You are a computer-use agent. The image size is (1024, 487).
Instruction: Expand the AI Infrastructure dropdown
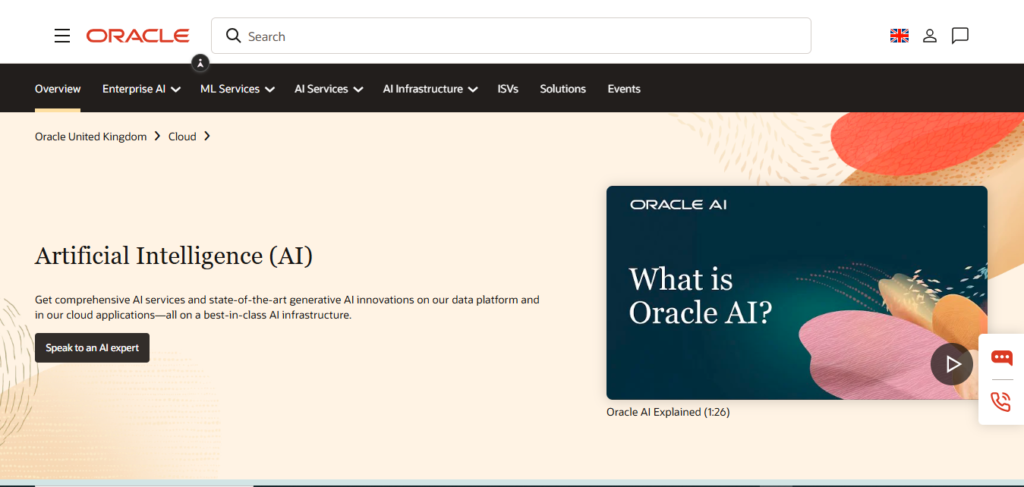point(430,89)
